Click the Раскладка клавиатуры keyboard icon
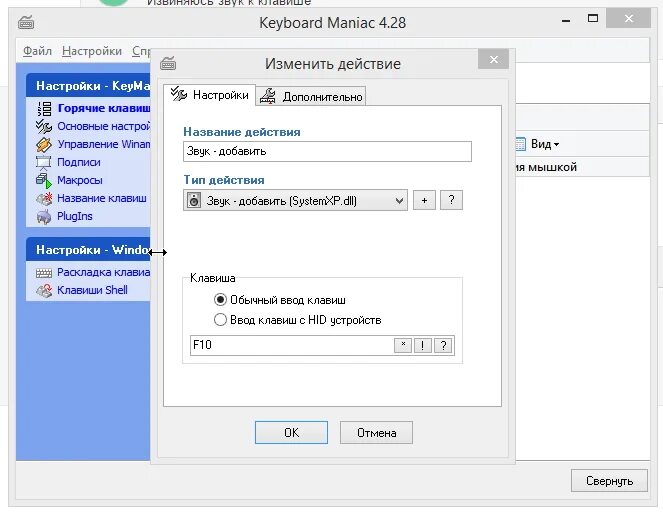The image size is (663, 525). 44,273
